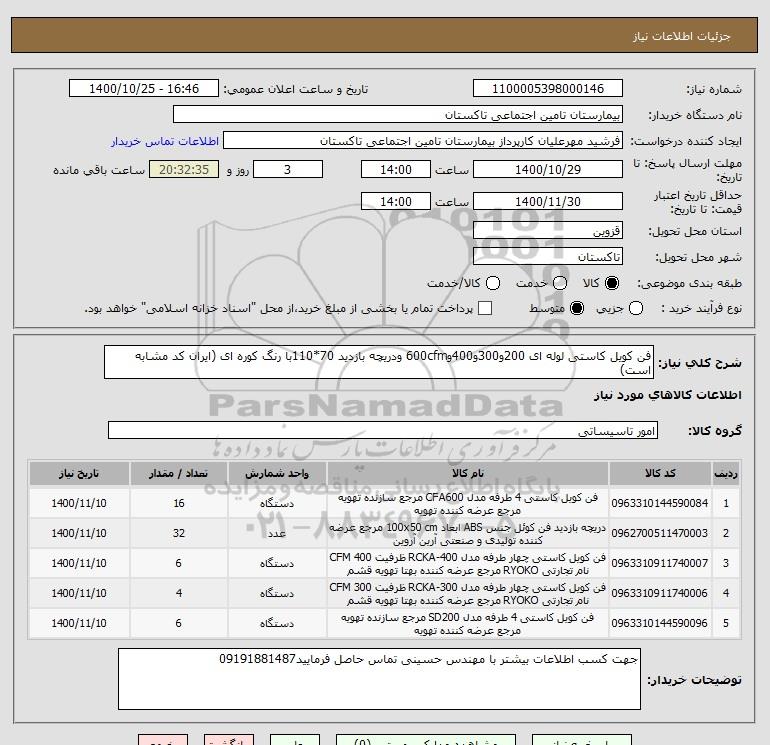This screenshot has width=770, height=745.
Task: Click the RCKA-400 fan coil item name
Action: (468, 564)
